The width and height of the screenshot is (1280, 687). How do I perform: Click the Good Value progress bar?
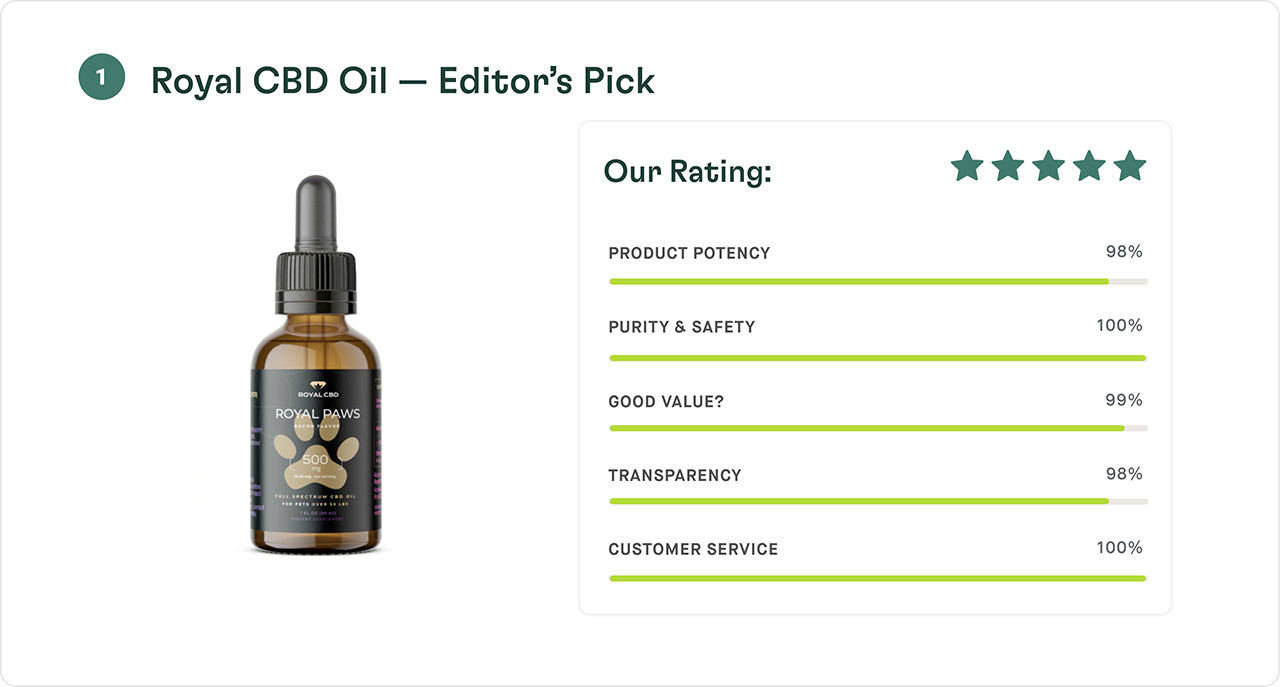[x=877, y=428]
